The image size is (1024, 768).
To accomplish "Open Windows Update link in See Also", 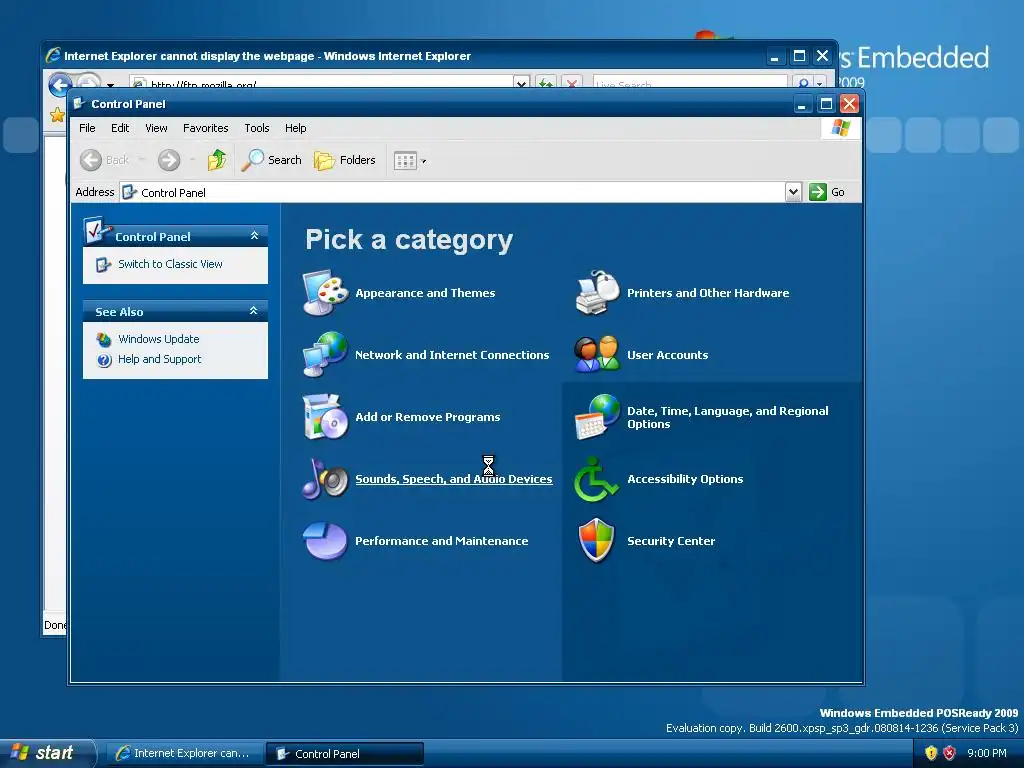I will (x=159, y=339).
